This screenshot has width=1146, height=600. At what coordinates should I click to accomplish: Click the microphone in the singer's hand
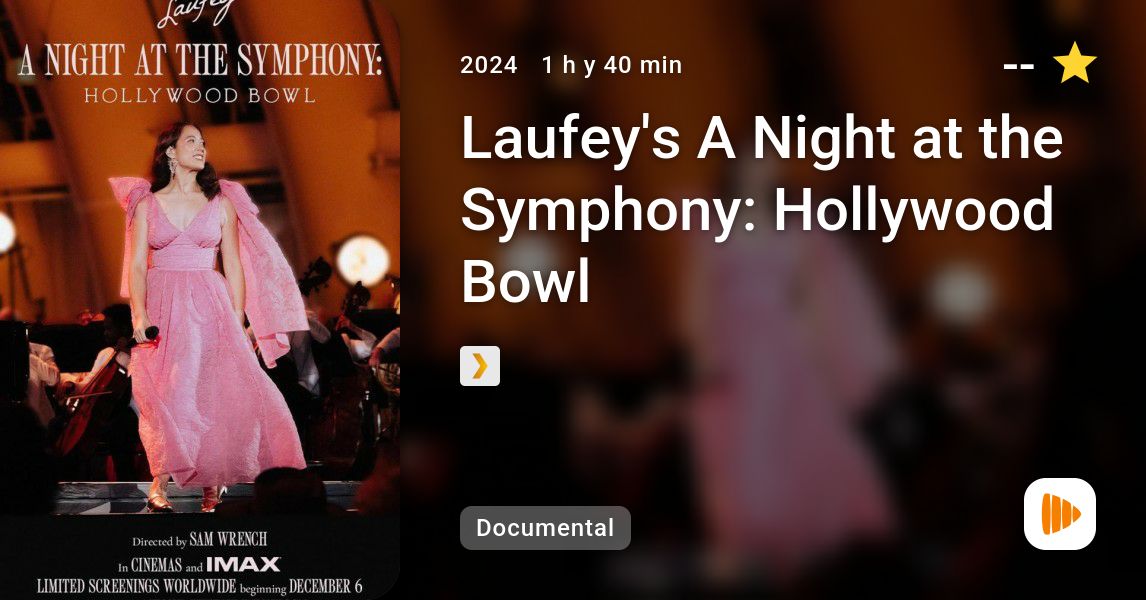pos(148,335)
